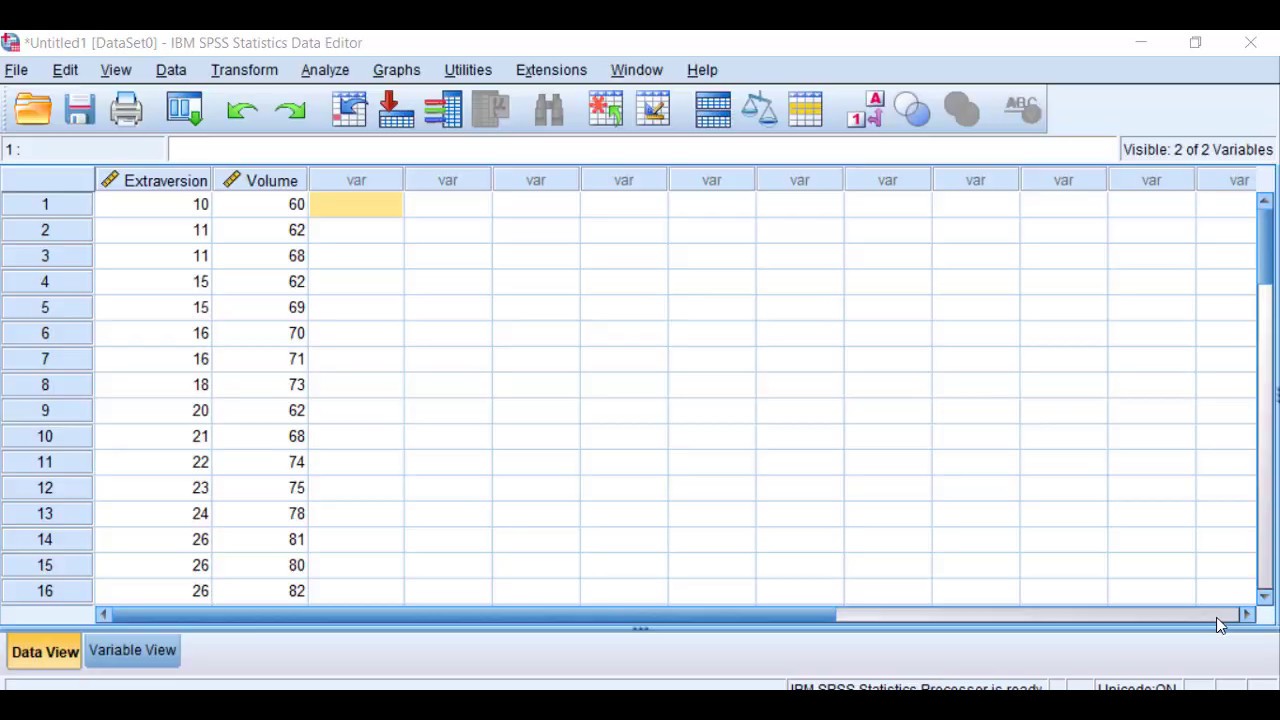Viewport: 1280px width, 720px height.
Task: Run spell check ABC icon
Action: (1022, 109)
